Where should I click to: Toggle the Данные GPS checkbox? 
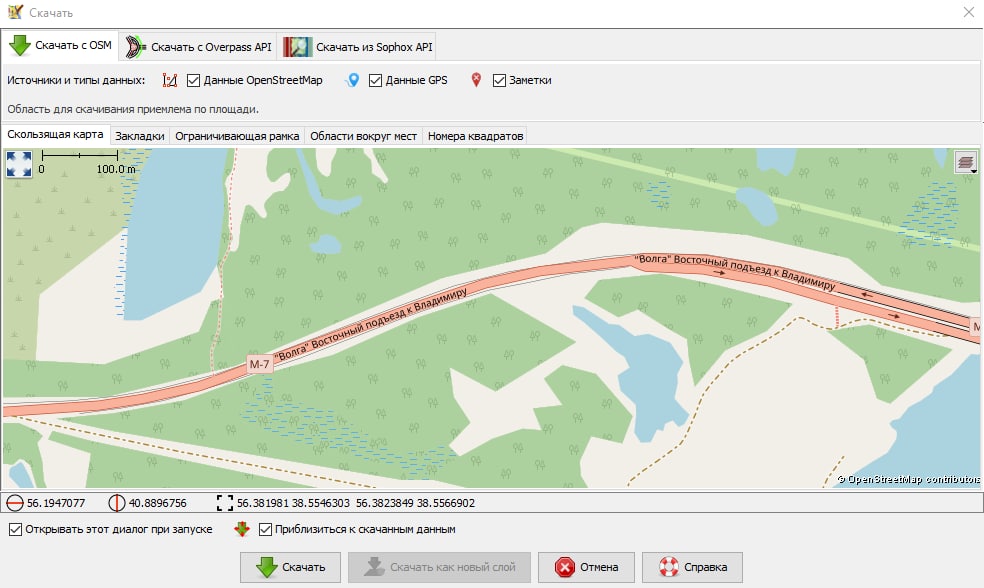[x=375, y=80]
